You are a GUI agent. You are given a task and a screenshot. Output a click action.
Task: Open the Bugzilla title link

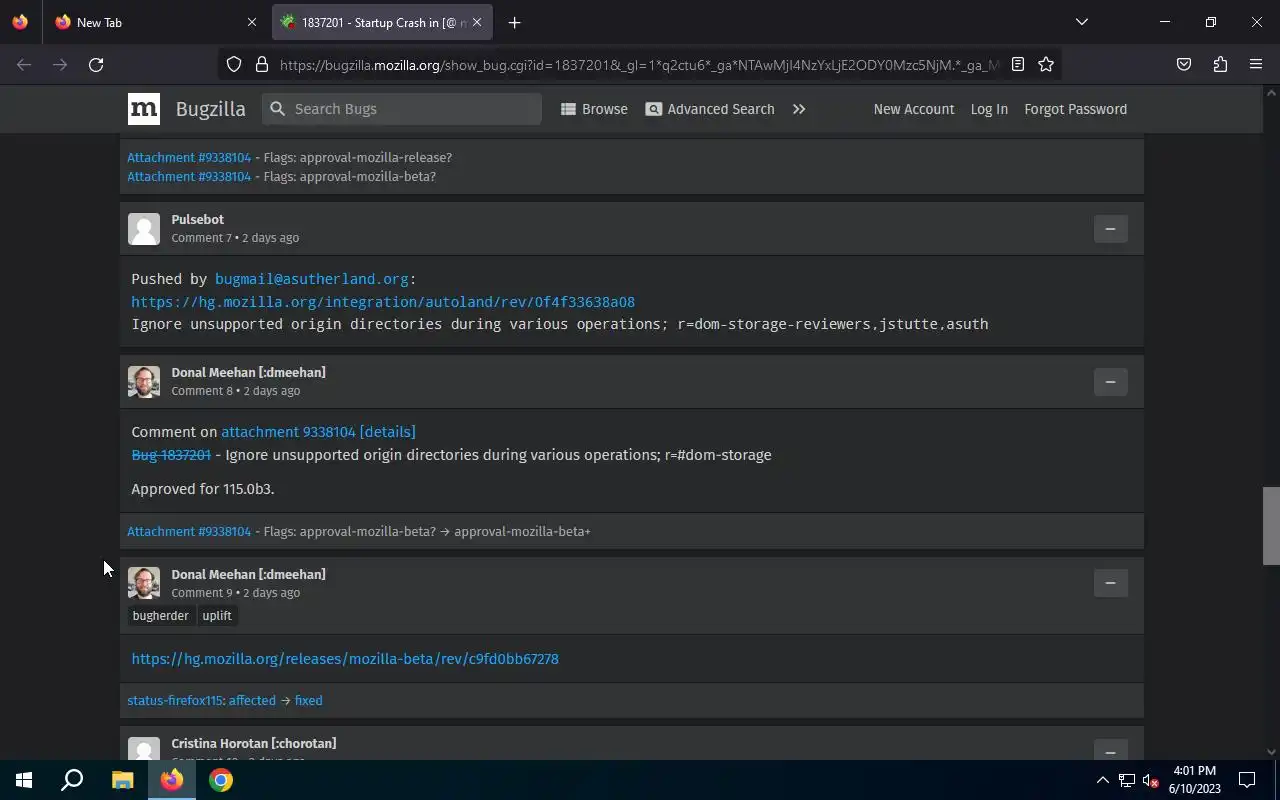(210, 109)
